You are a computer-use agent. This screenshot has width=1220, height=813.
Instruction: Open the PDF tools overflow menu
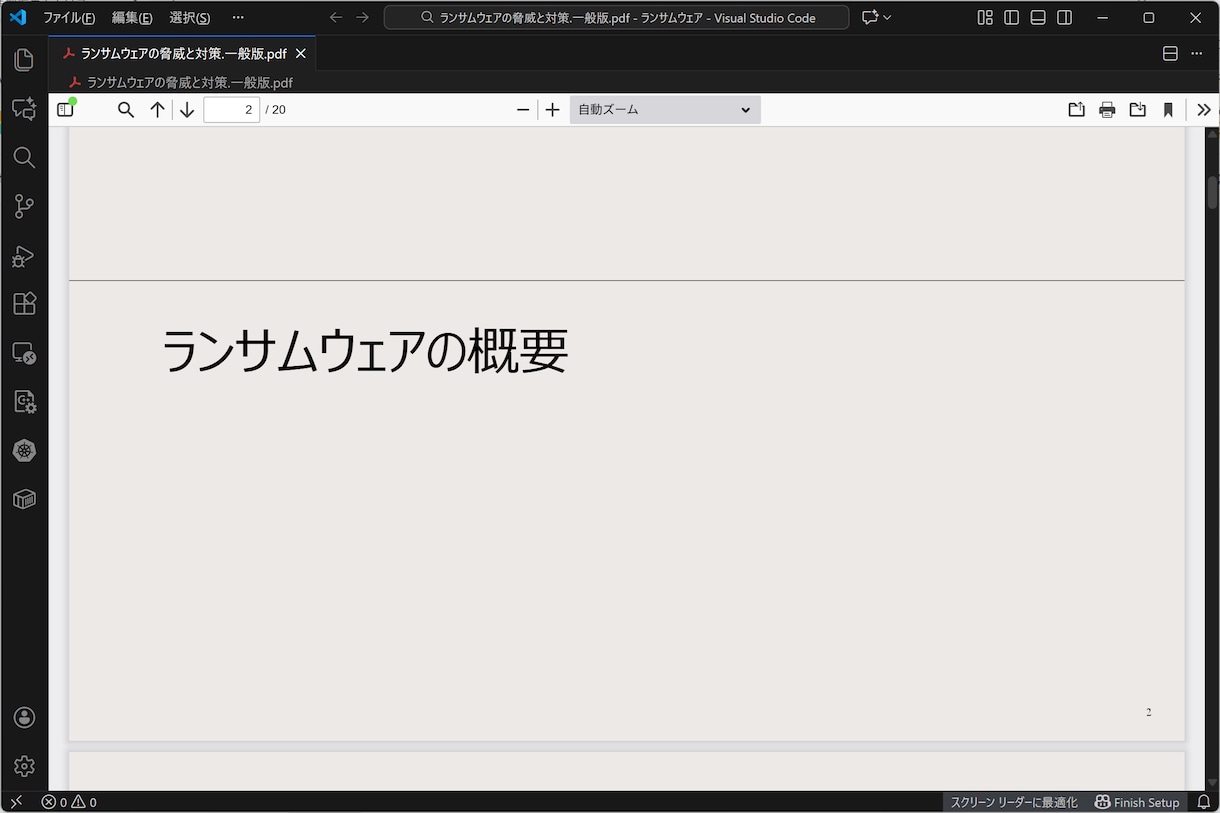(1204, 110)
